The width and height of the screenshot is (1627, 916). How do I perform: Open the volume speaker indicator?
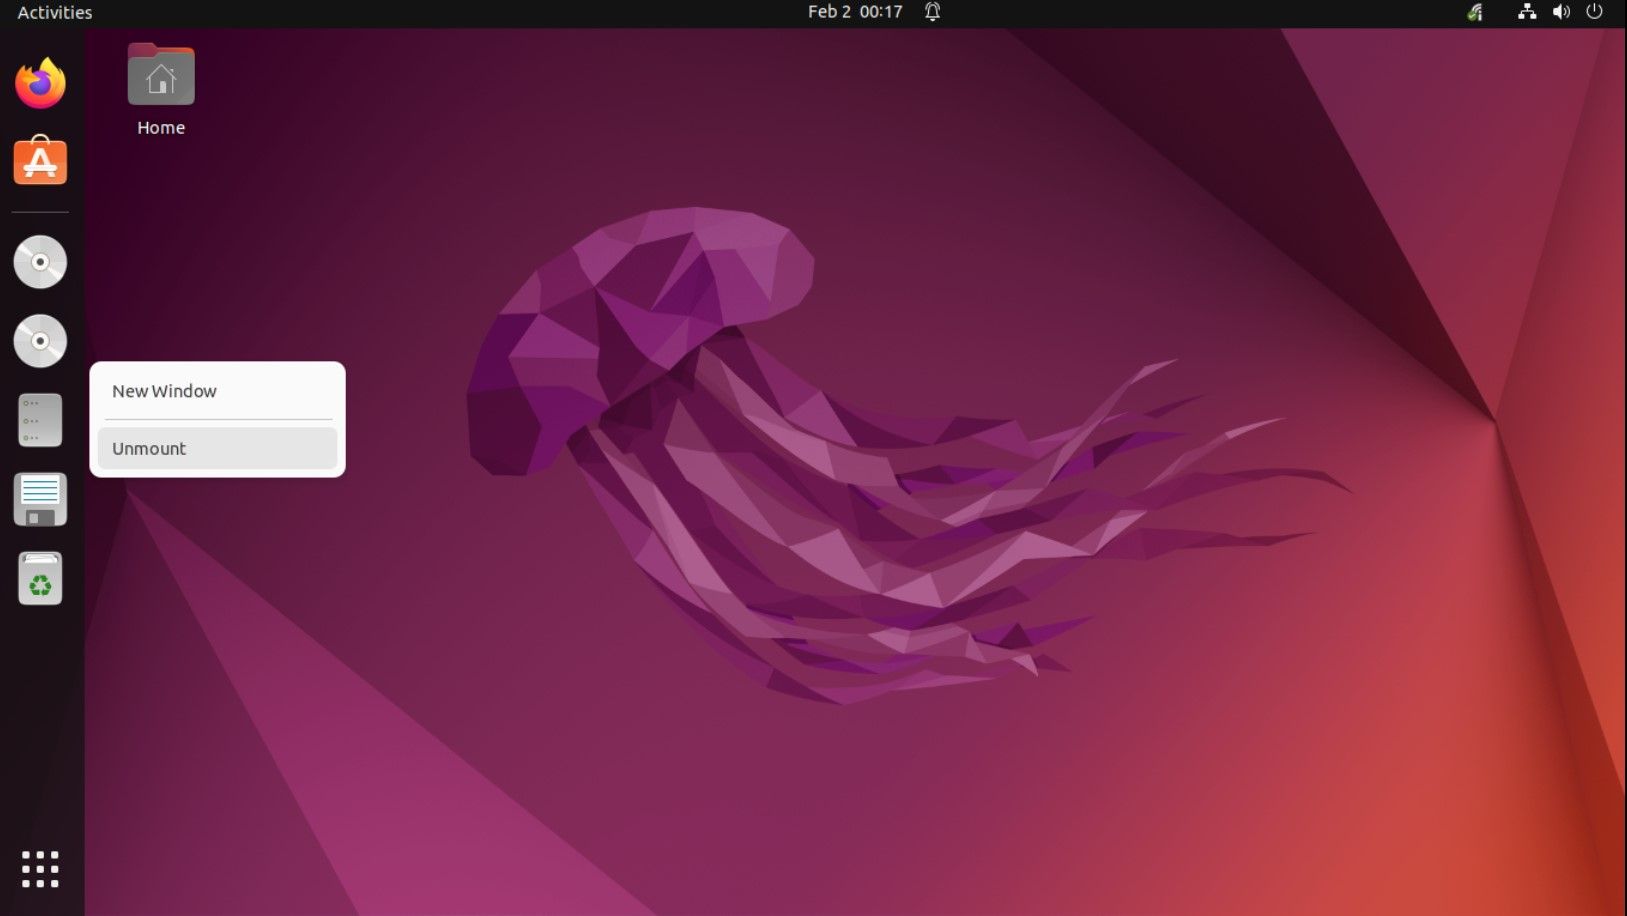(x=1560, y=12)
